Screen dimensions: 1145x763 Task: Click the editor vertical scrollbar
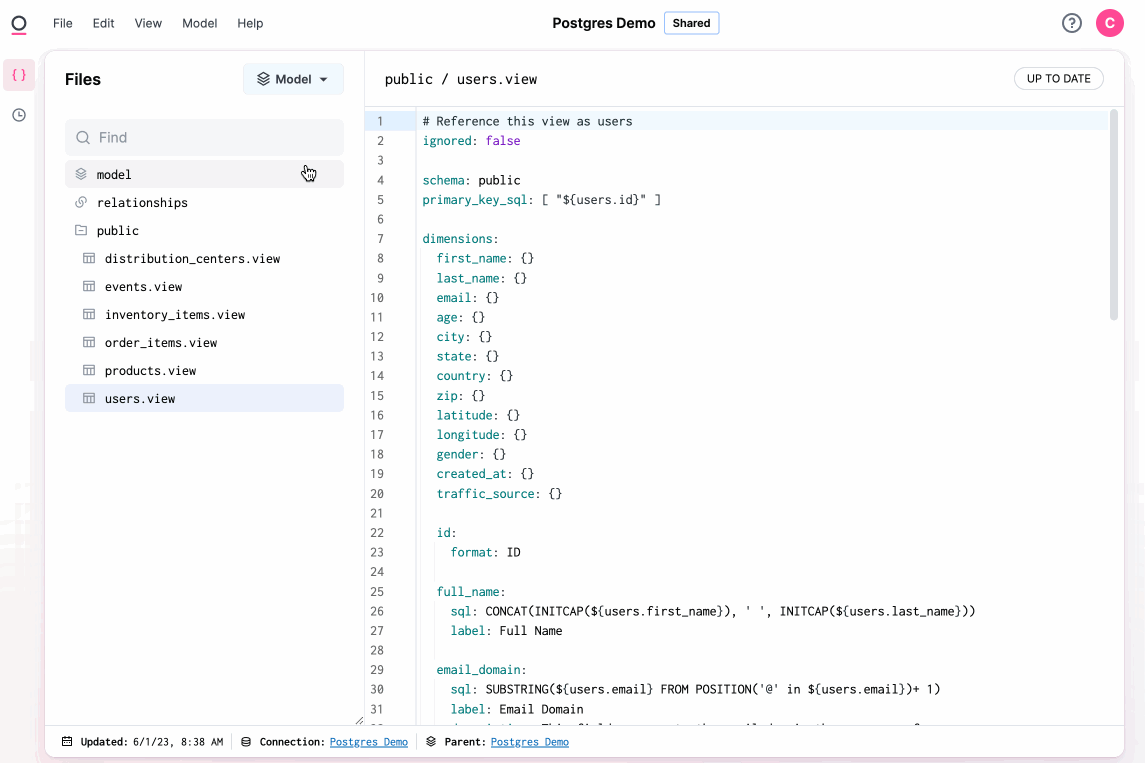[x=1113, y=215]
